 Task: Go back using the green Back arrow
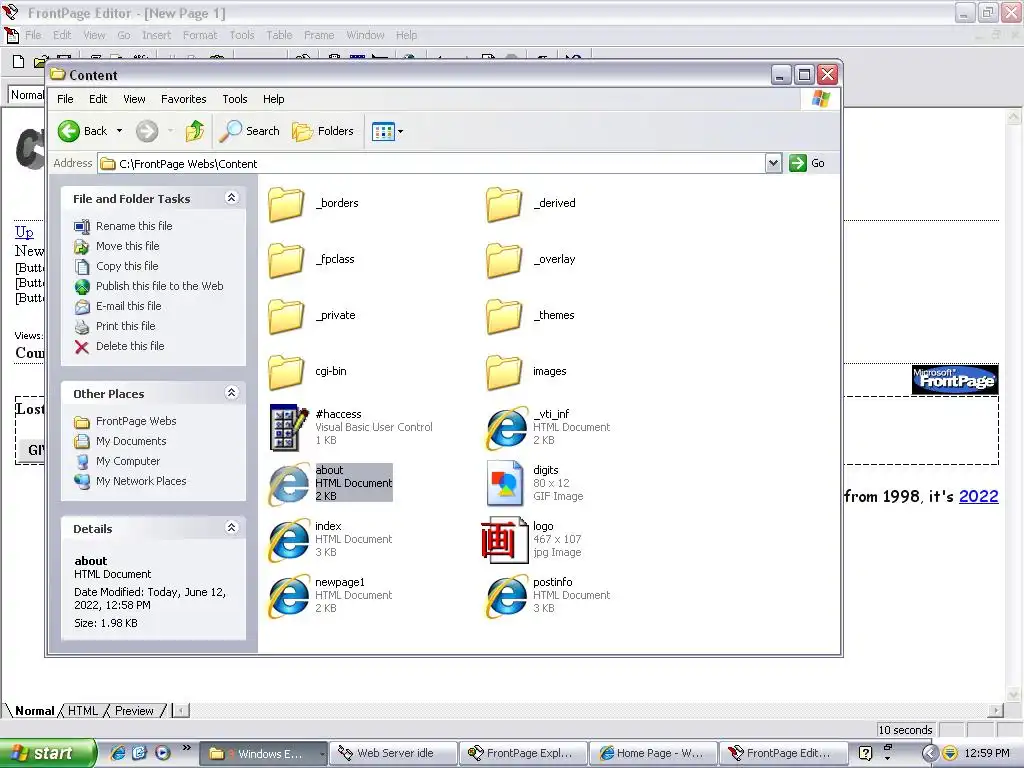pyautogui.click(x=82, y=131)
